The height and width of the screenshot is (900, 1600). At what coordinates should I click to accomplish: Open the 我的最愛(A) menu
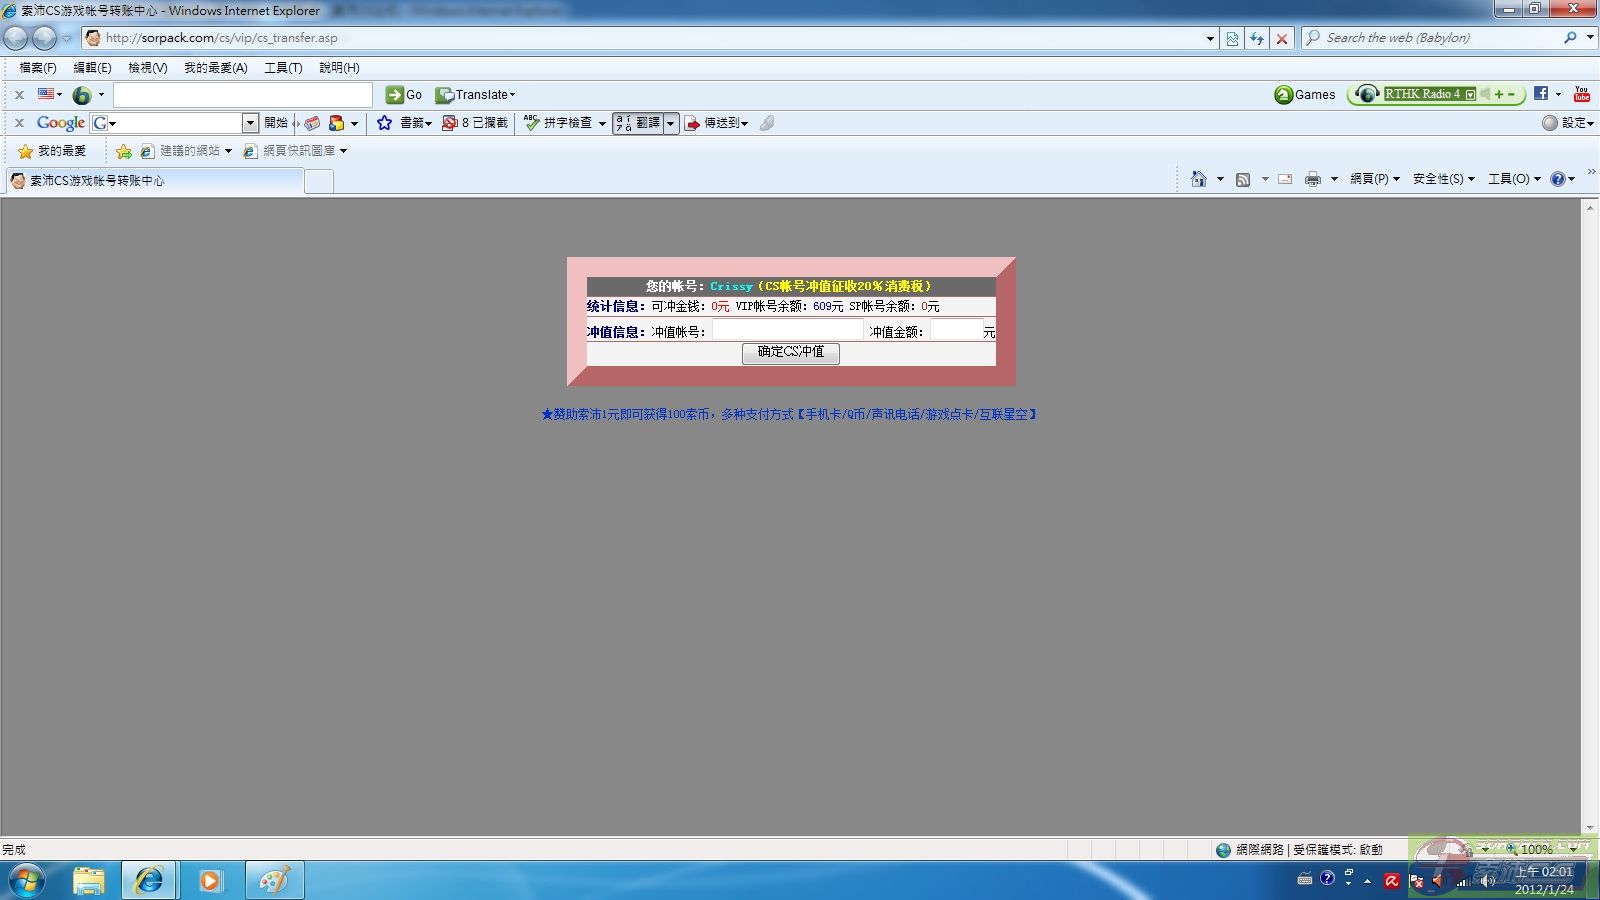coord(215,68)
